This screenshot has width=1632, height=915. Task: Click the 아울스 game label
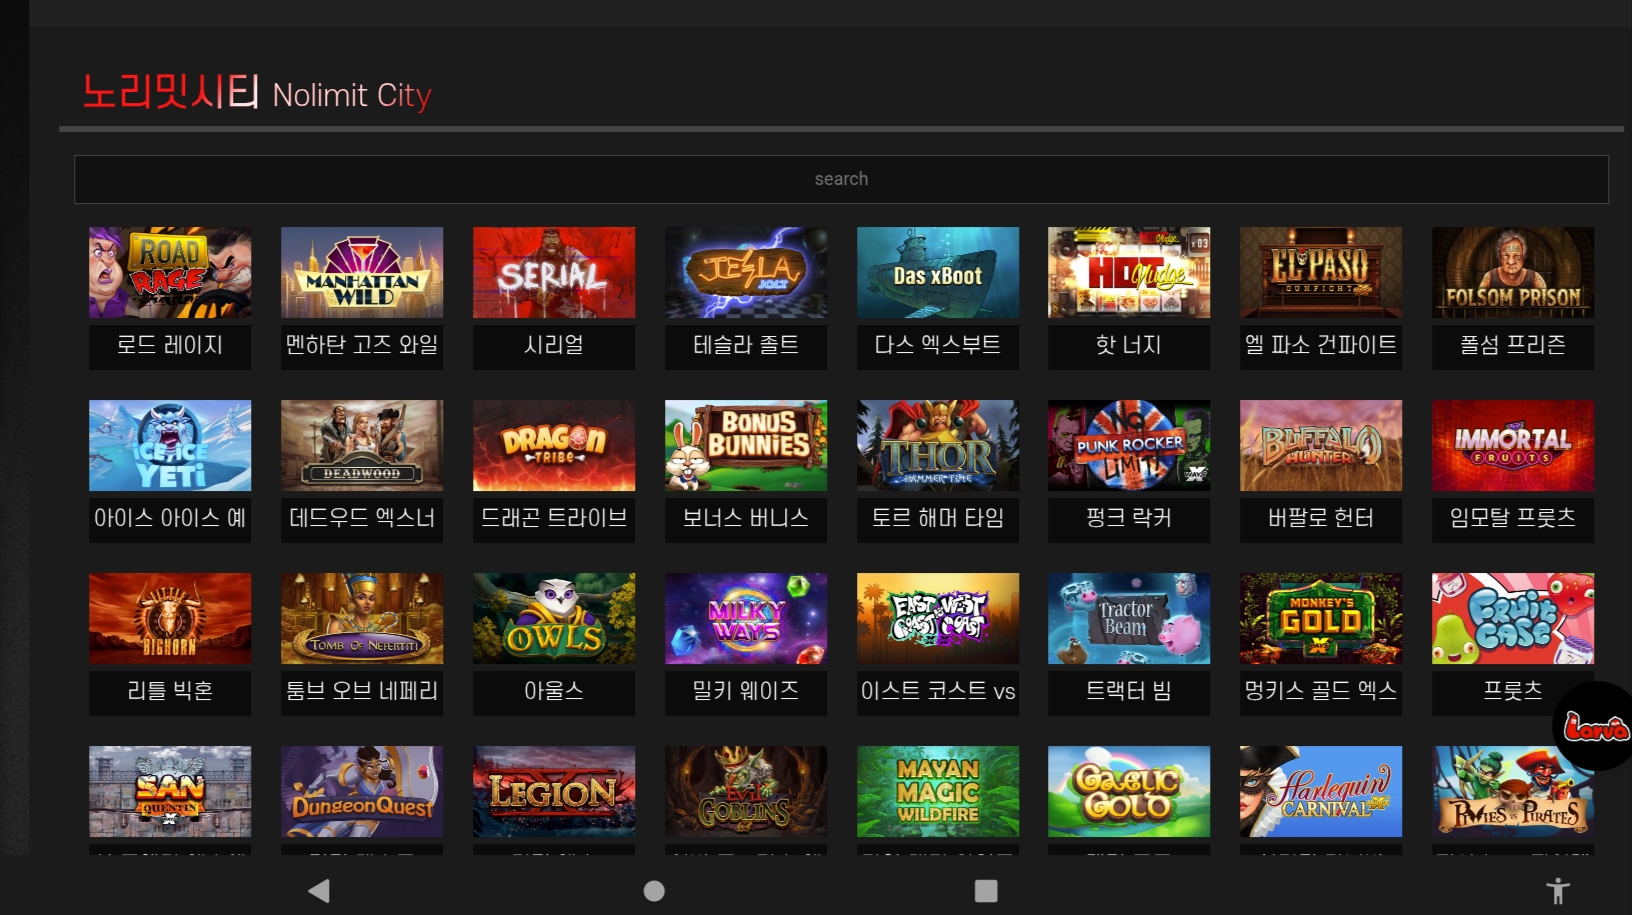point(554,691)
